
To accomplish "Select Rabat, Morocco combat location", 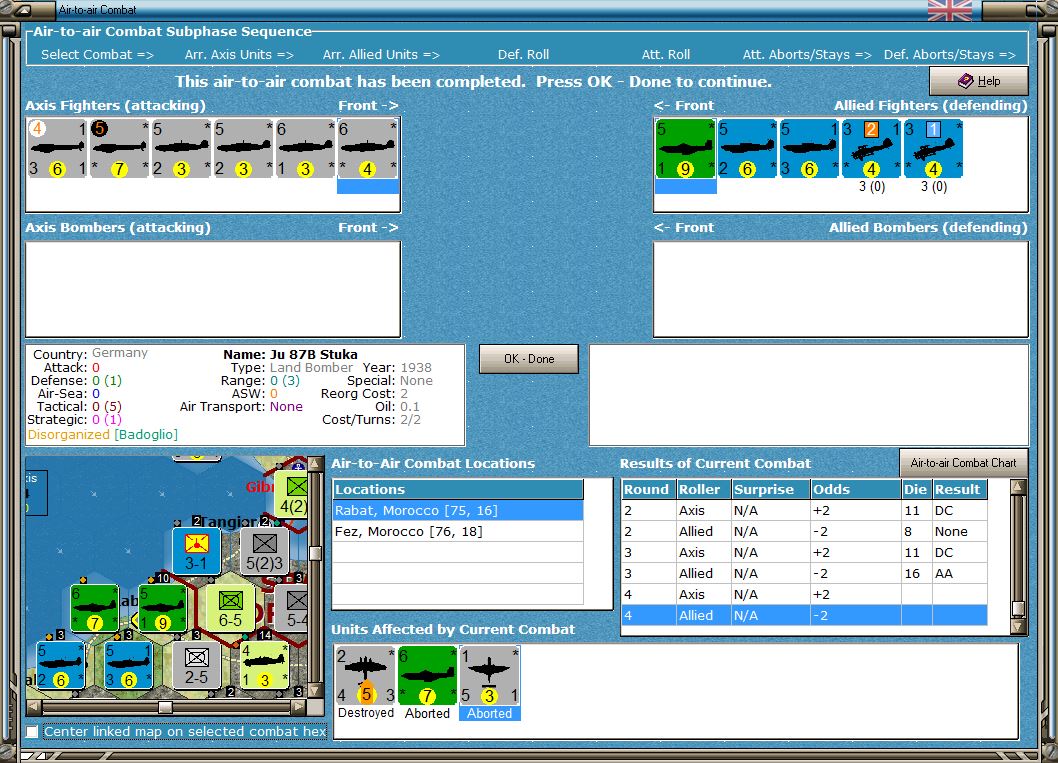I will pyautogui.click(x=458, y=511).
